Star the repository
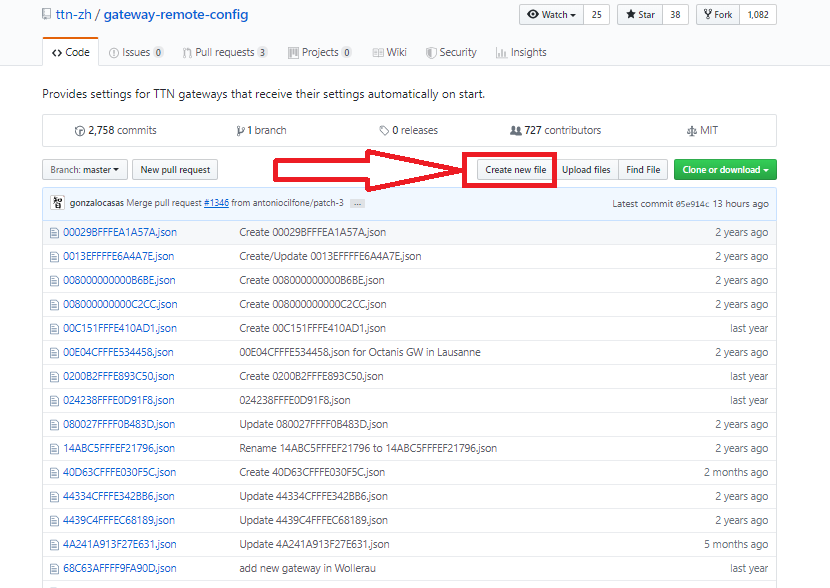 pyautogui.click(x=640, y=14)
